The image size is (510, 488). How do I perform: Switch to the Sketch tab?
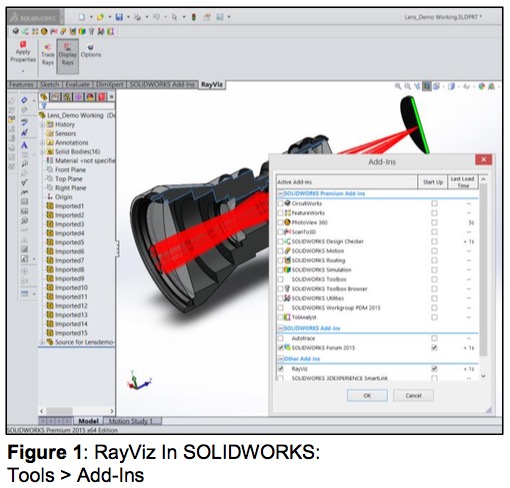(49, 85)
